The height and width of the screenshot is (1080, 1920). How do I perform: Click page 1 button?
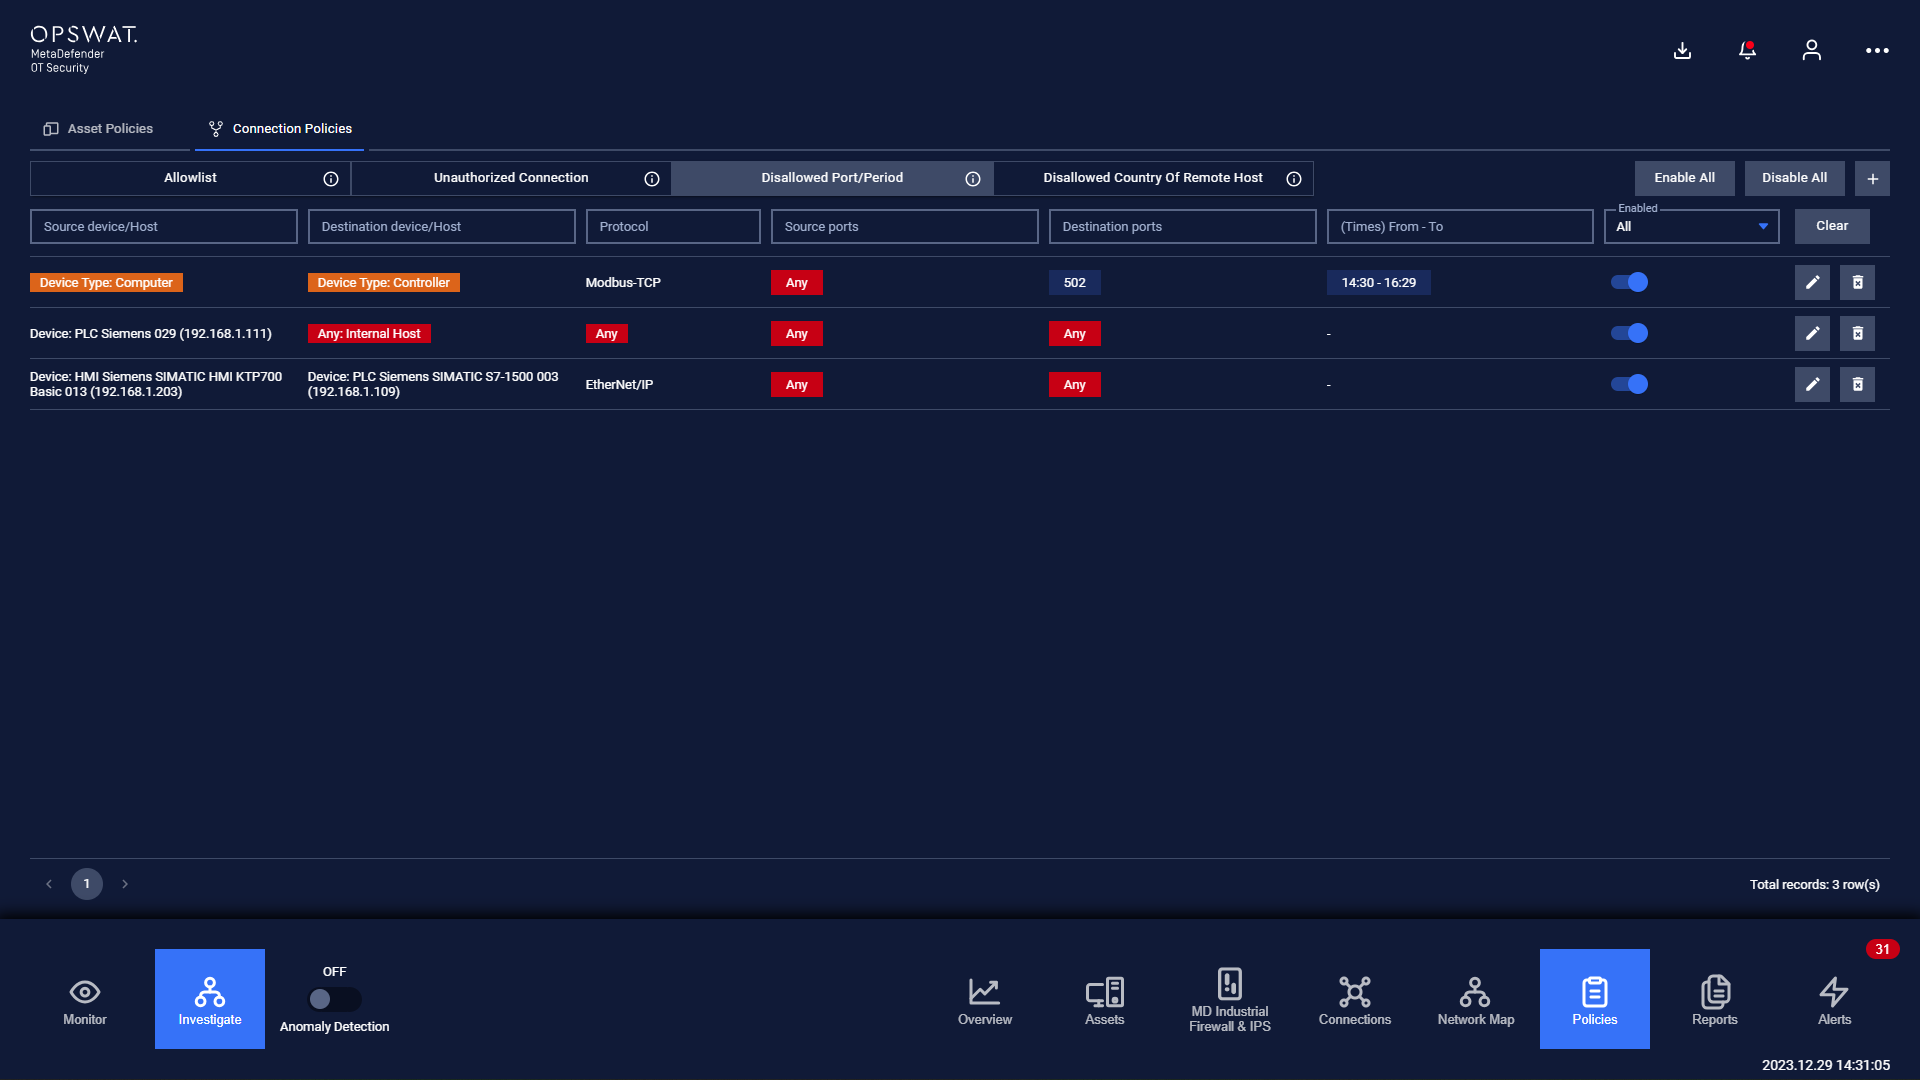point(87,884)
